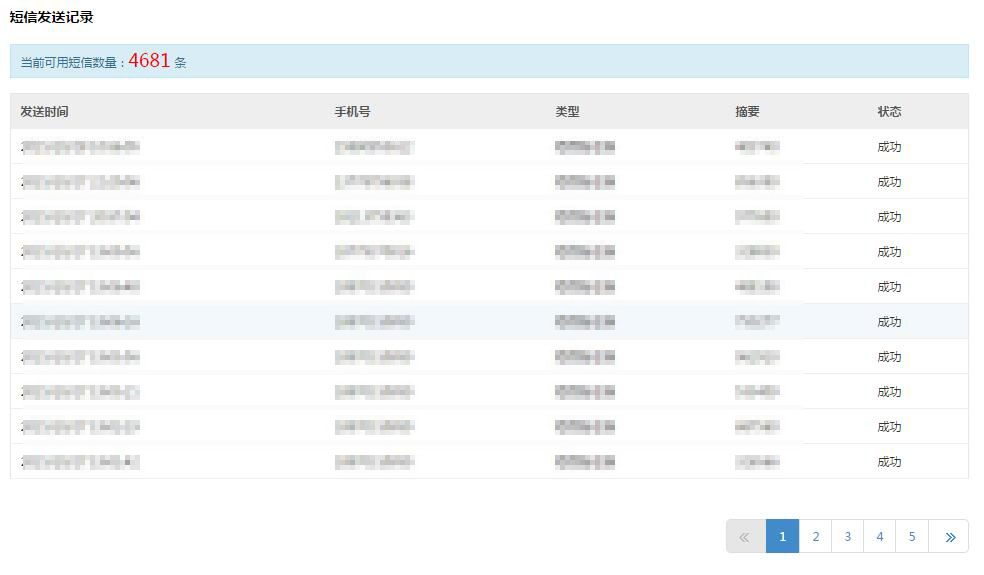Click the 4681 available SMS count
Image resolution: width=984 pixels, height=575 pixels.
click(149, 61)
